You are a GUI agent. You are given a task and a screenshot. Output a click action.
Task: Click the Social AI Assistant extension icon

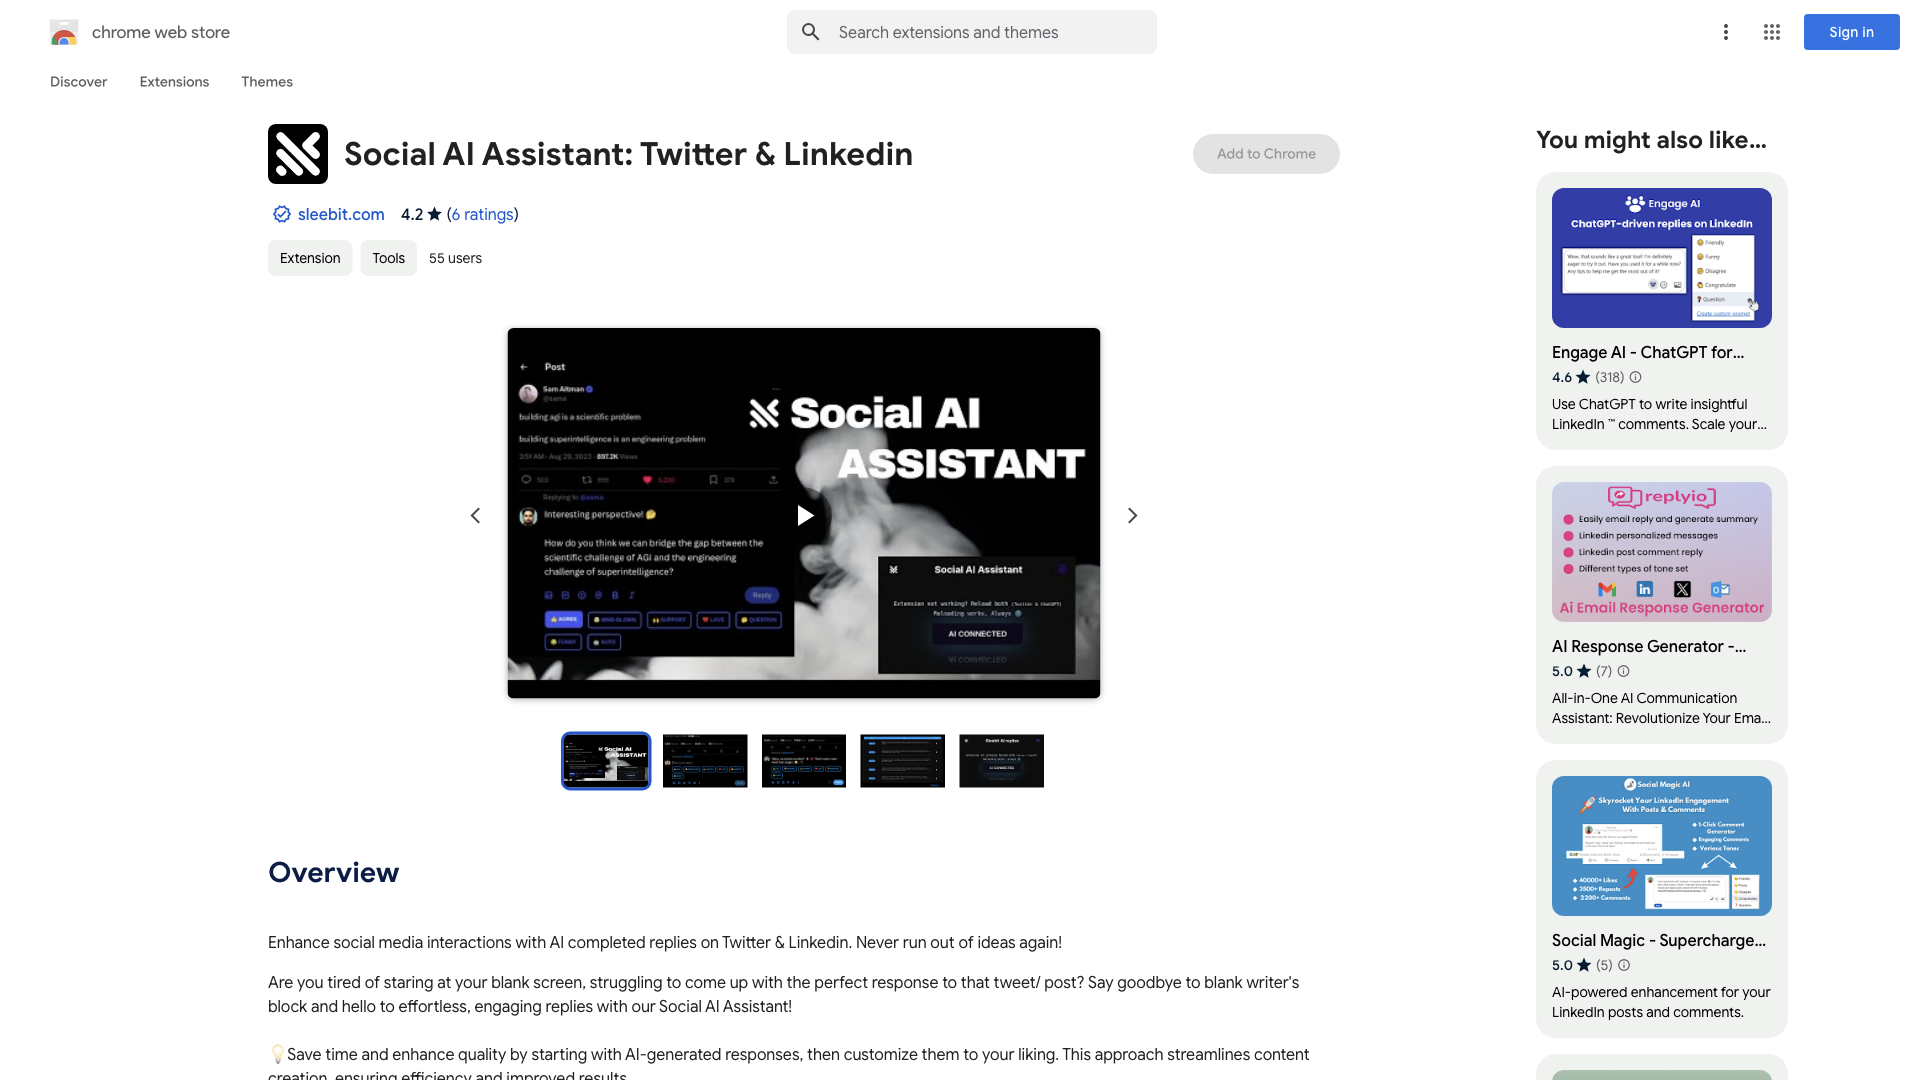(x=298, y=153)
